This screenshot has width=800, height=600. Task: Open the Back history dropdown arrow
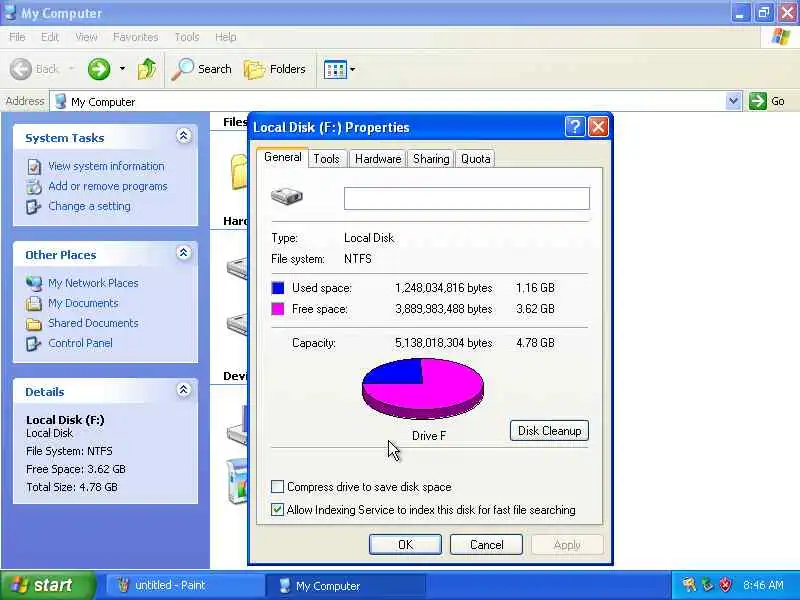point(71,68)
